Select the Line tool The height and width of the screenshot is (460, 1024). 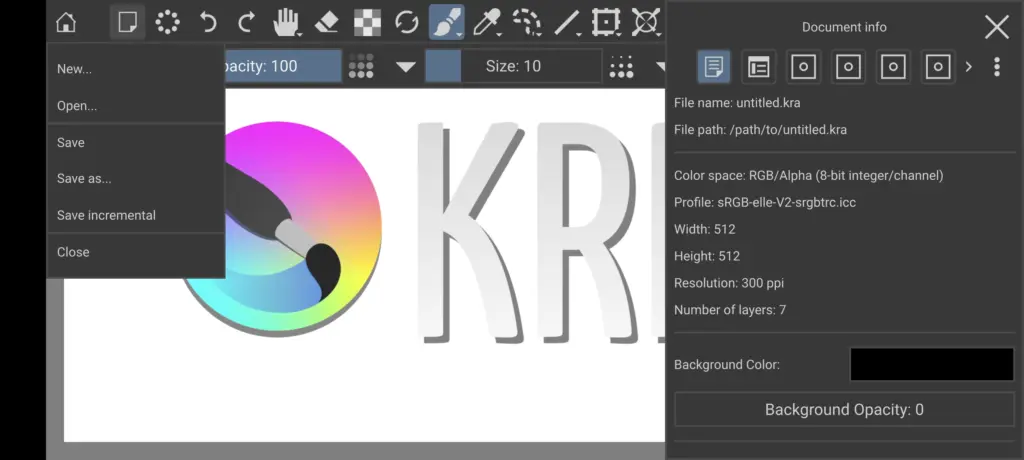(x=567, y=22)
